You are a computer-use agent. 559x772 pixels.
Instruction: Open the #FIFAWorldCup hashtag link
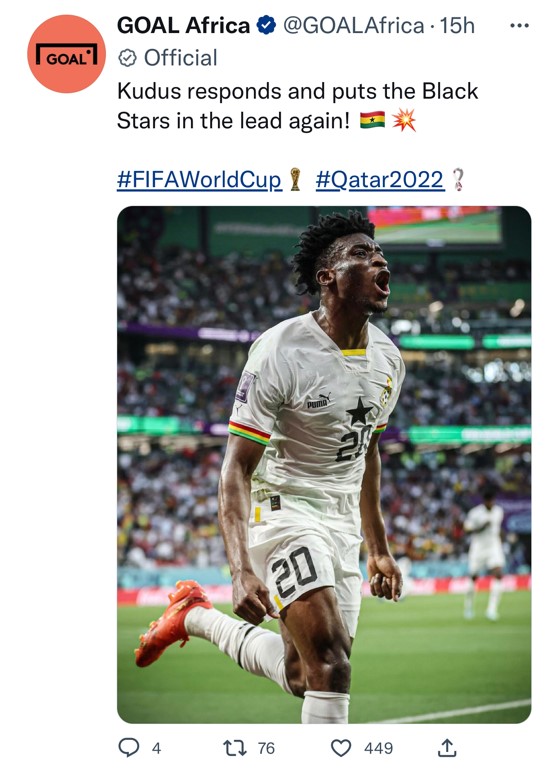[x=199, y=179]
